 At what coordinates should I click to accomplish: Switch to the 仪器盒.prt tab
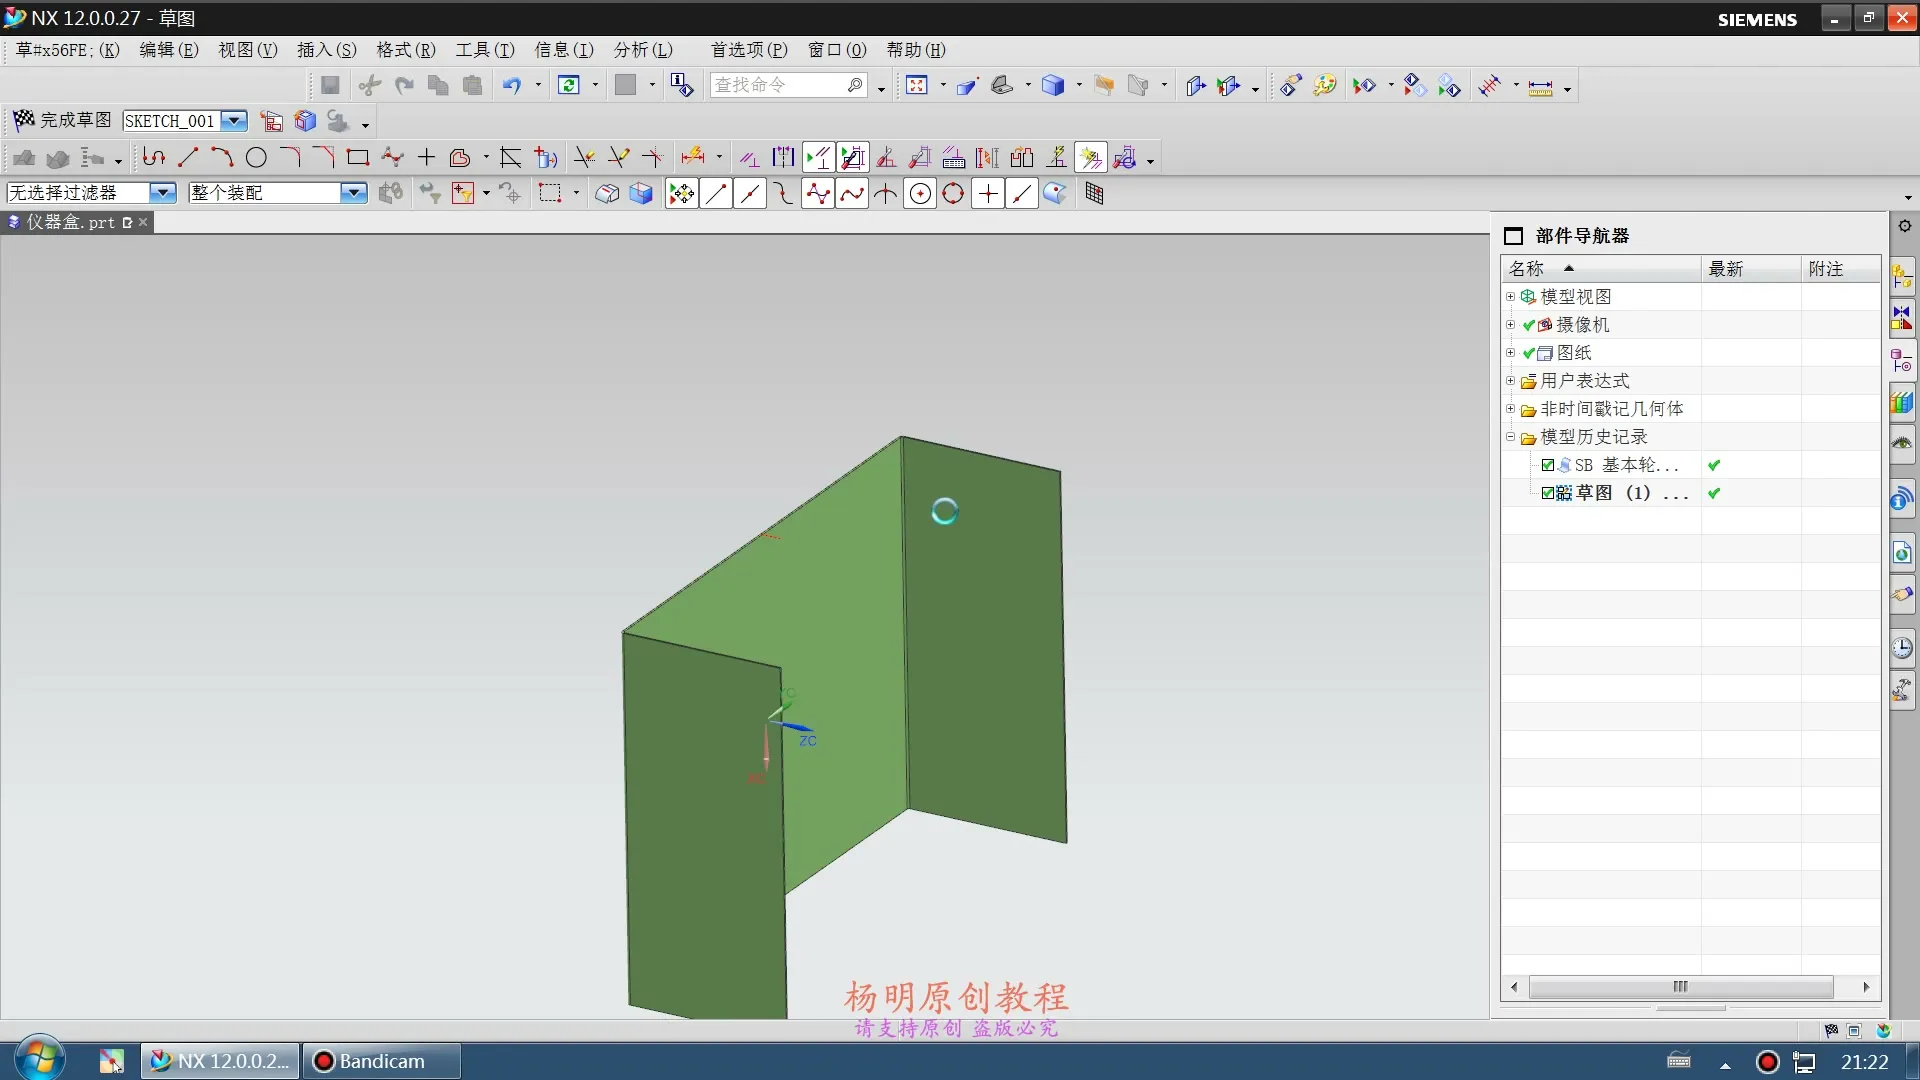point(70,222)
